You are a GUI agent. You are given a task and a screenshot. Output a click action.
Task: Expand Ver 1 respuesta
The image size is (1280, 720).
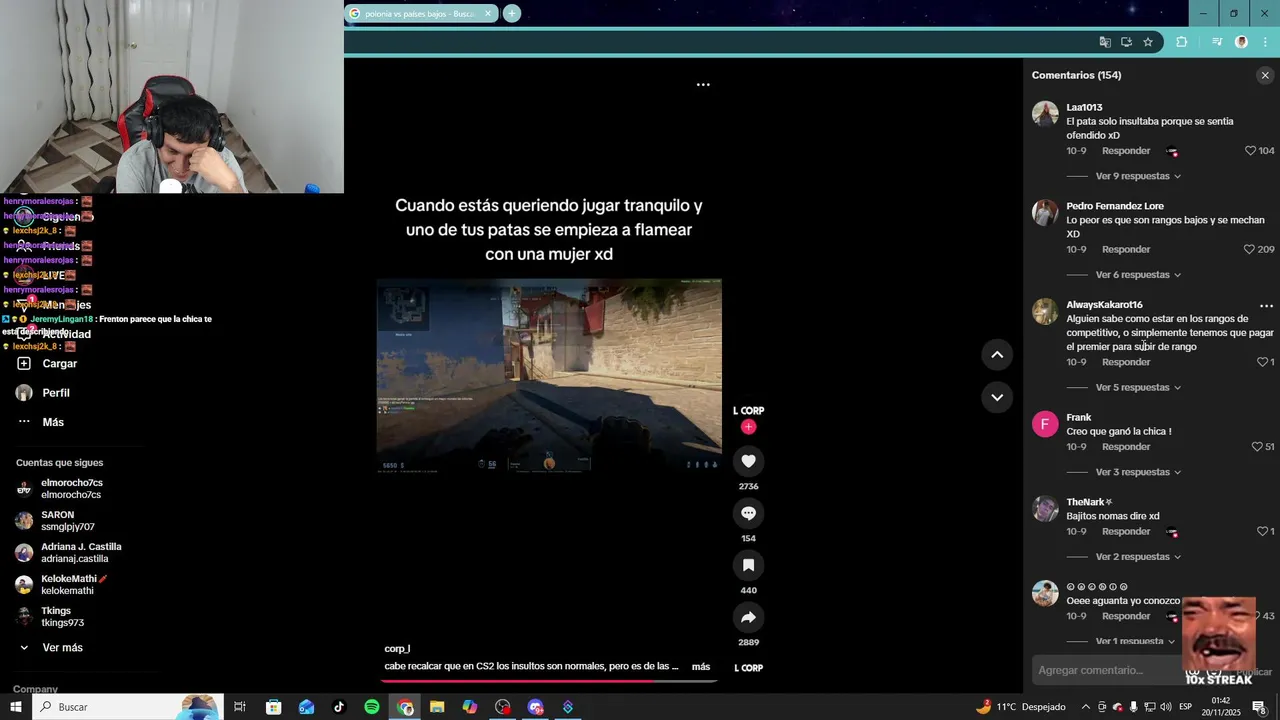(x=1136, y=641)
